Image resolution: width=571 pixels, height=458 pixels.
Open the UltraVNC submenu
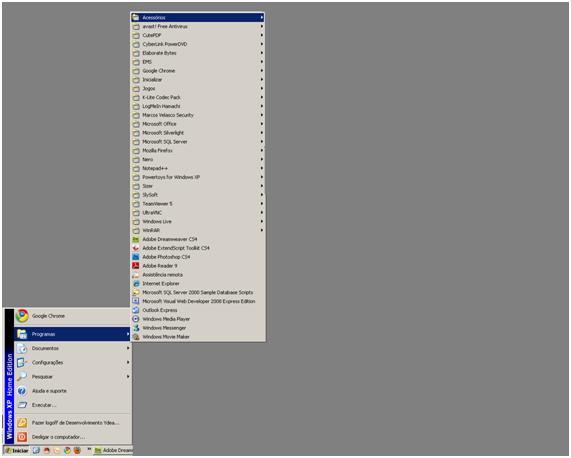click(x=198, y=213)
